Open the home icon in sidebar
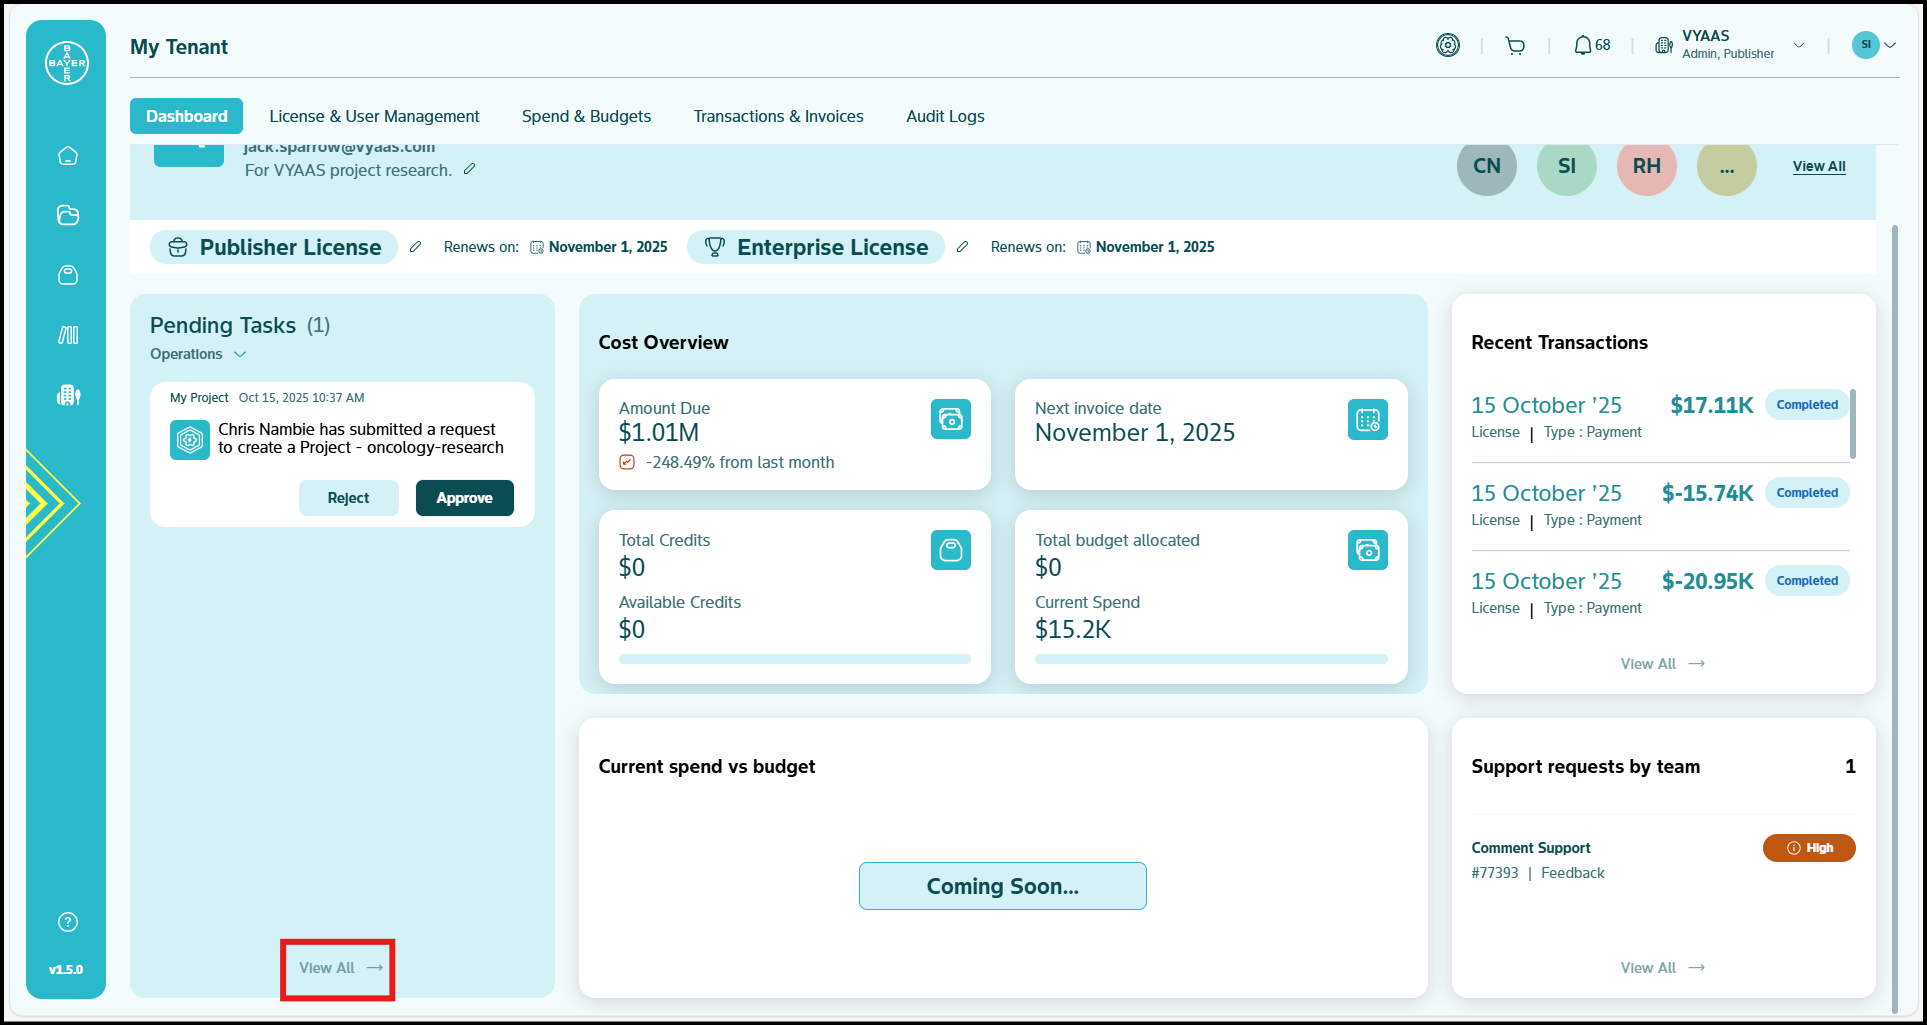This screenshot has height=1025, width=1927. click(x=68, y=156)
